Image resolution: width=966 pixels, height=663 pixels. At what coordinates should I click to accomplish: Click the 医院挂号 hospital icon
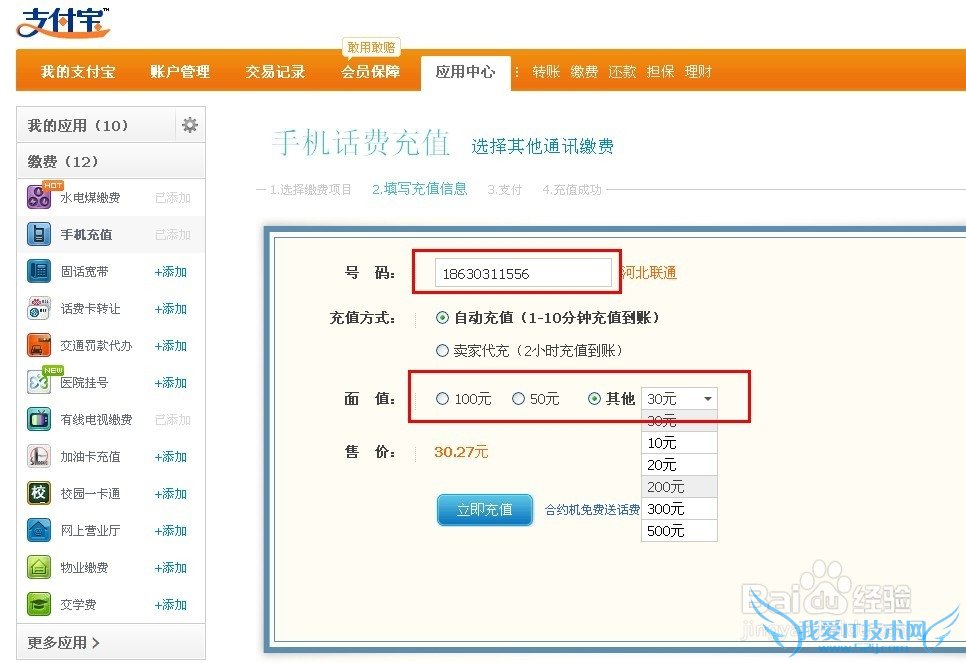[39, 382]
